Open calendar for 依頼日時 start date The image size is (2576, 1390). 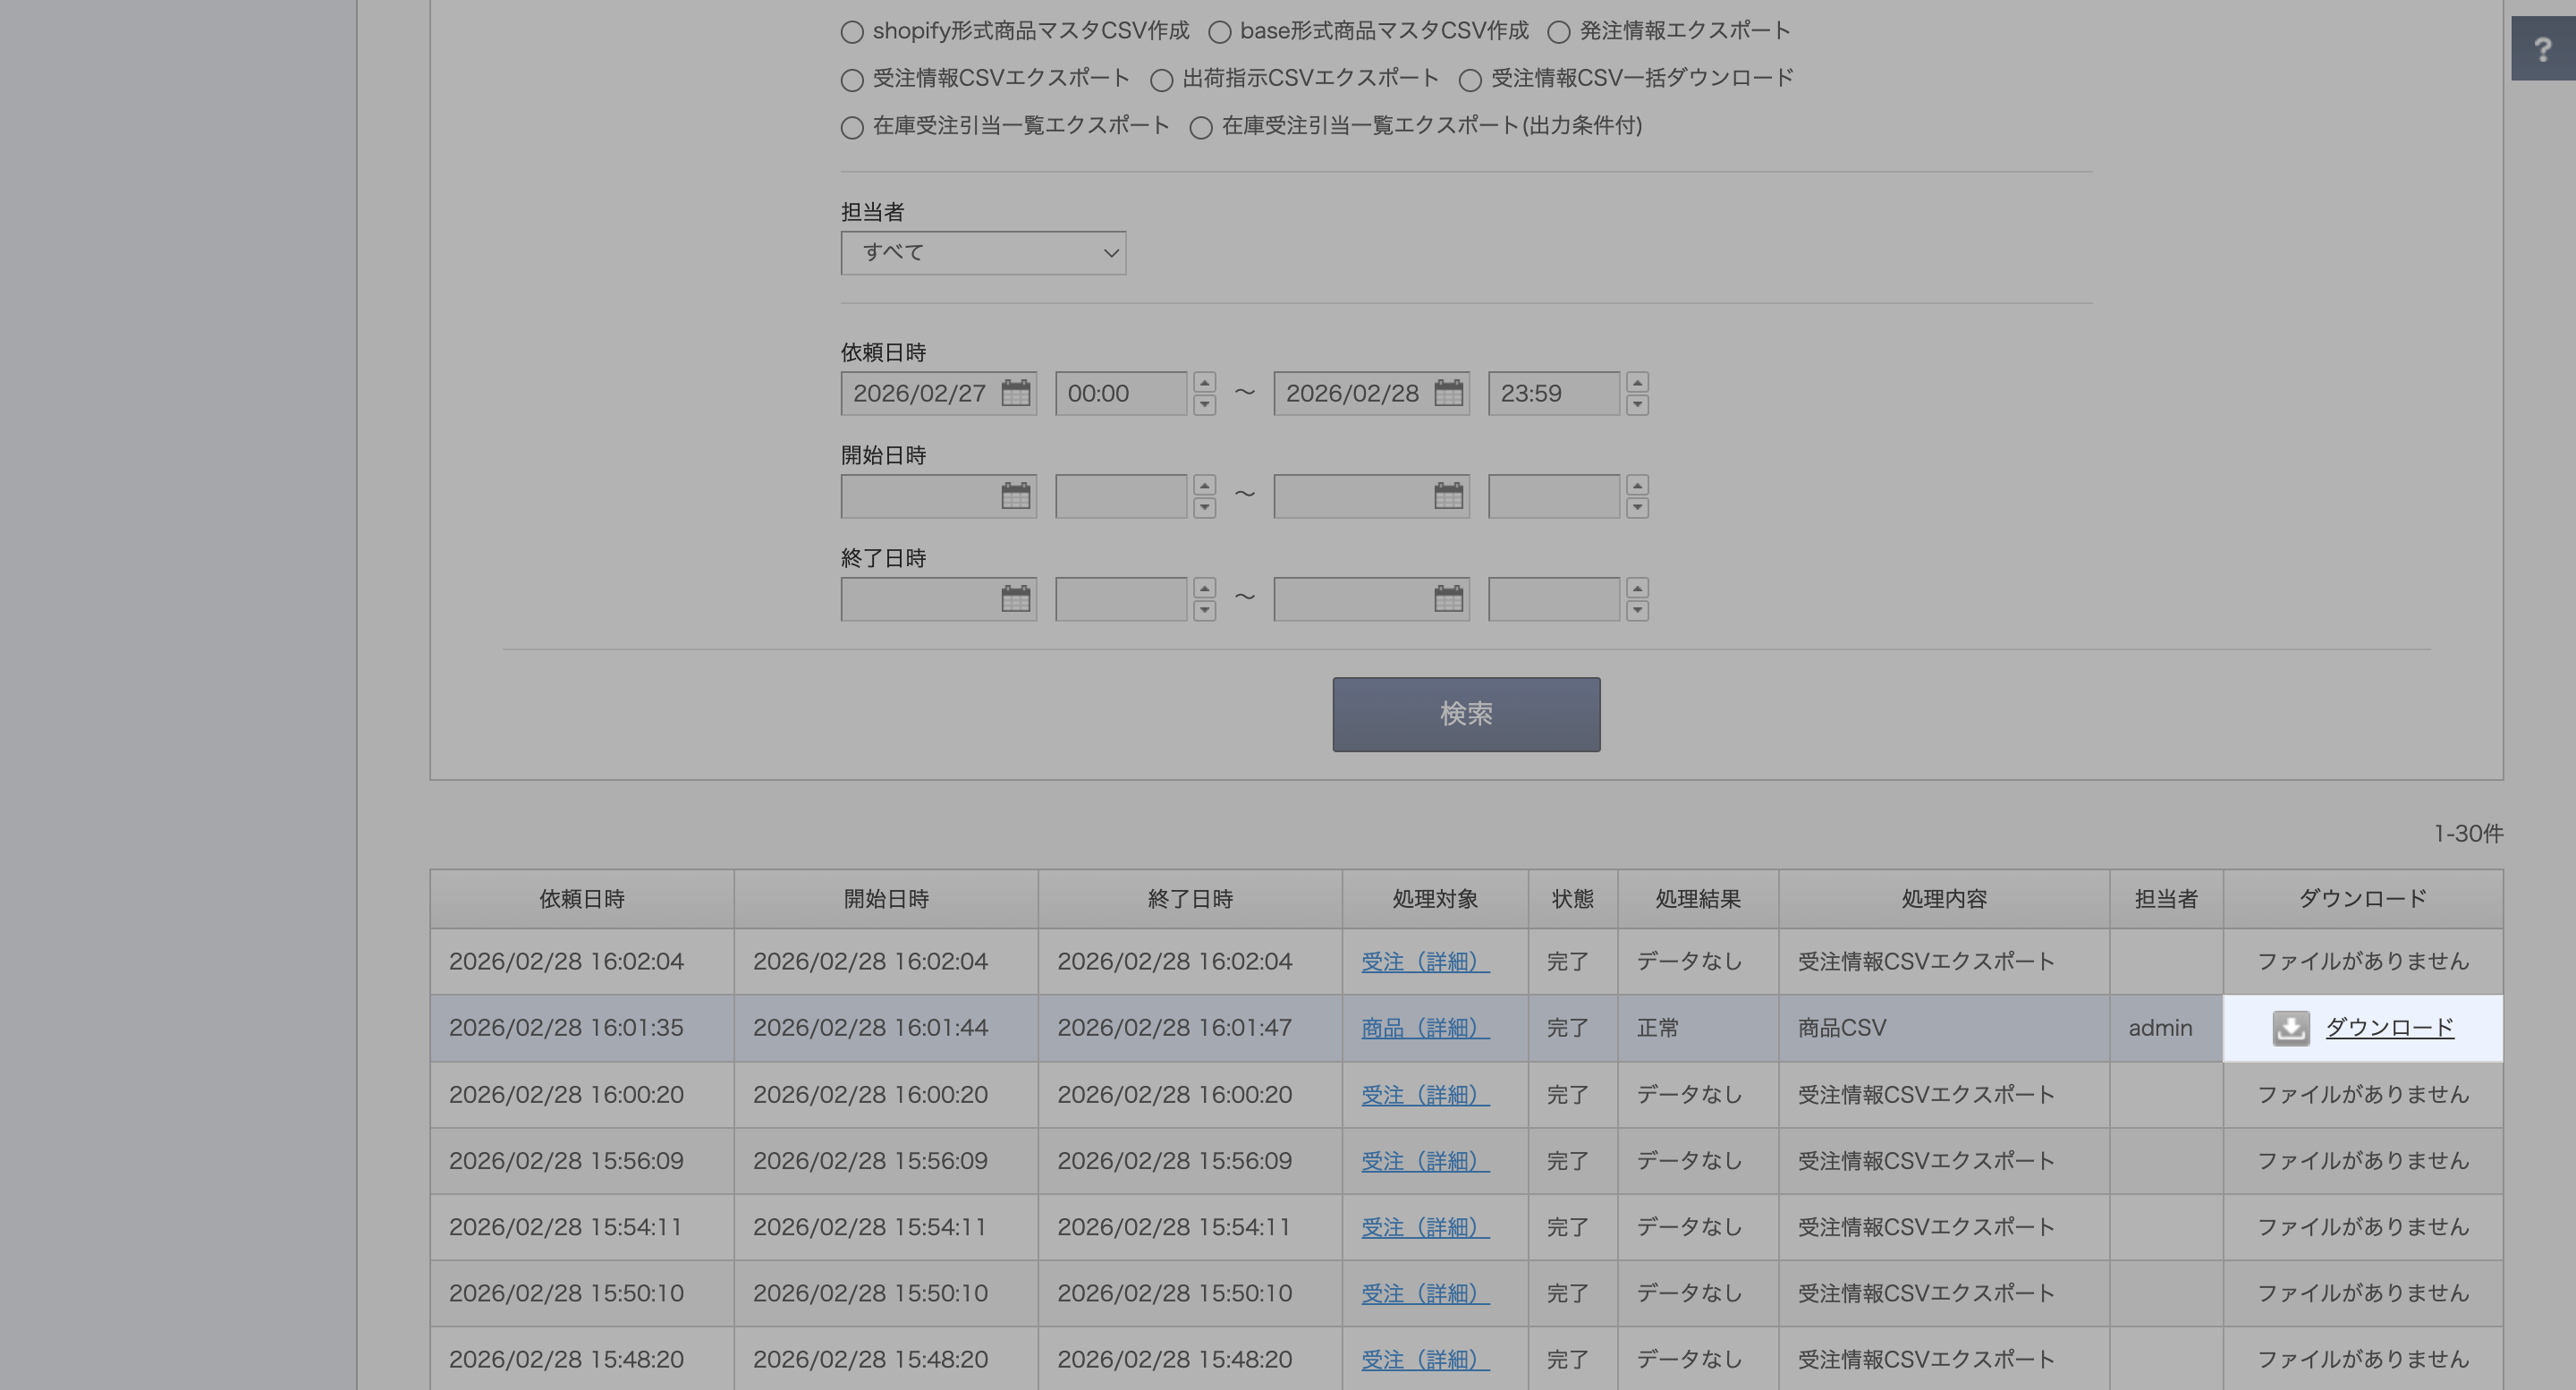1015,393
